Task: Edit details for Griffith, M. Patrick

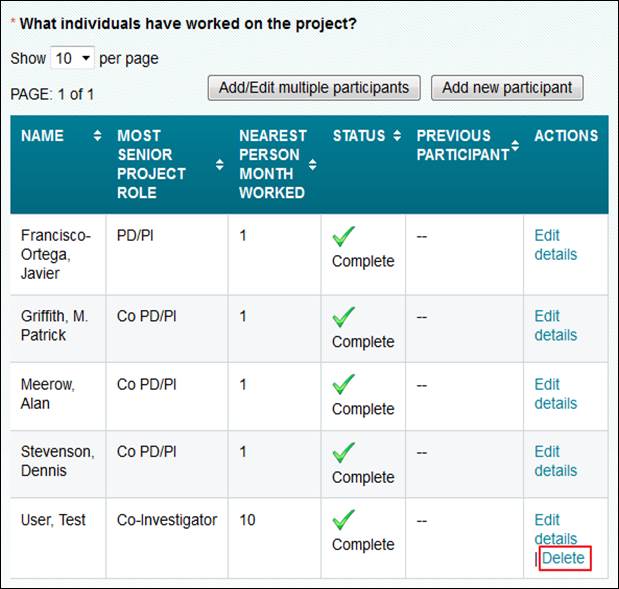Action: click(x=555, y=326)
